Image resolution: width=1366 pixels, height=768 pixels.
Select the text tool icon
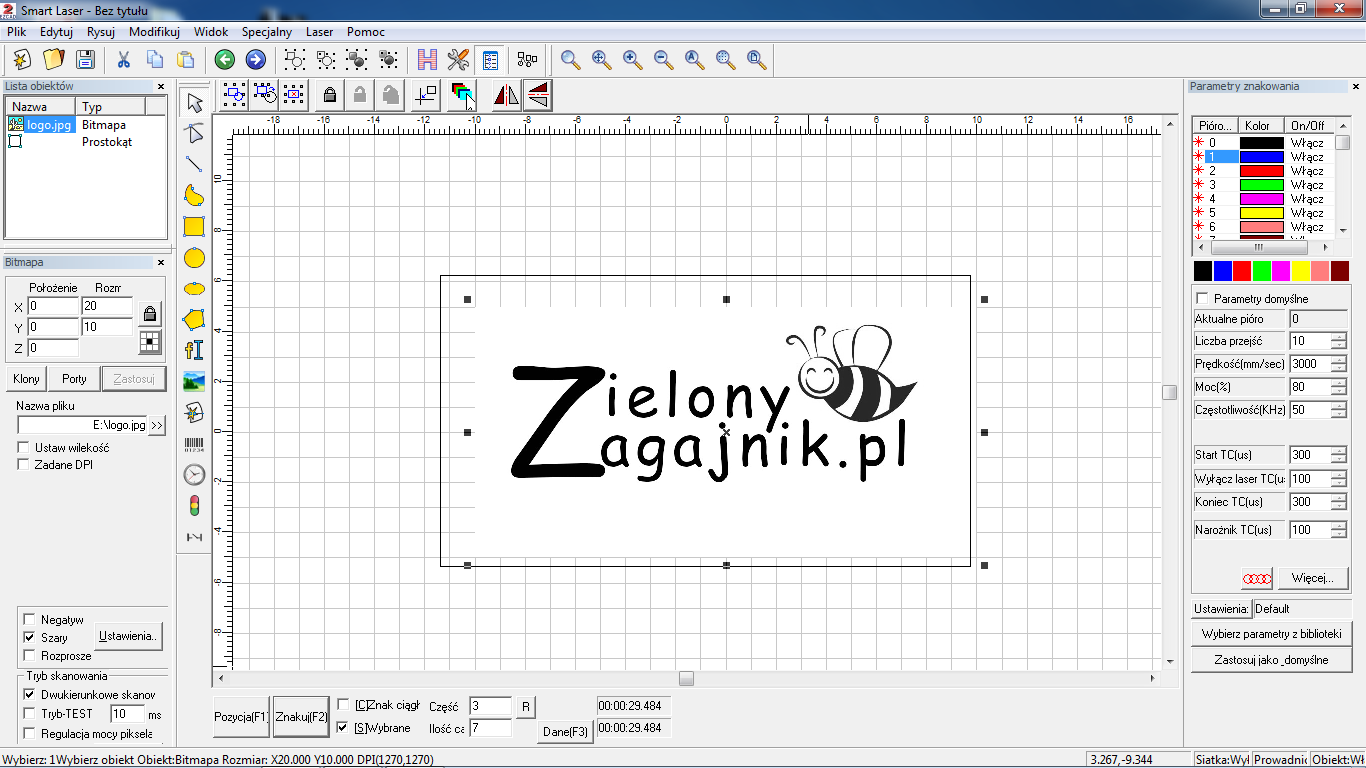point(194,350)
